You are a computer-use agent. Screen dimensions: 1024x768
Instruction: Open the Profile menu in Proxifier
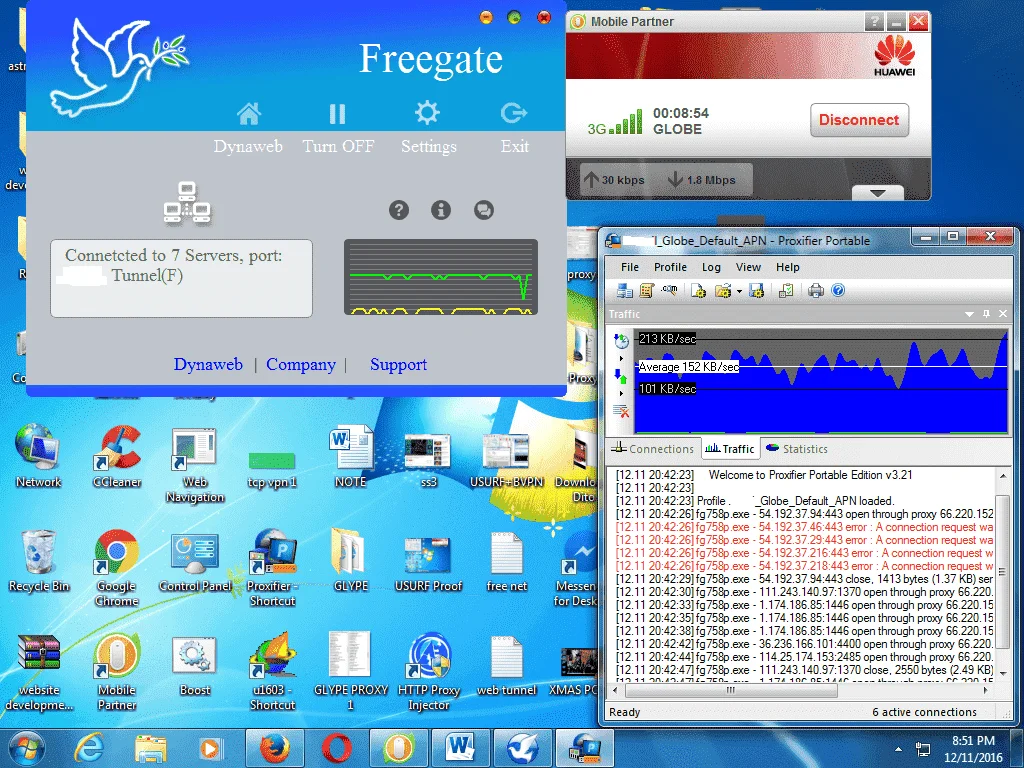[x=670, y=267]
